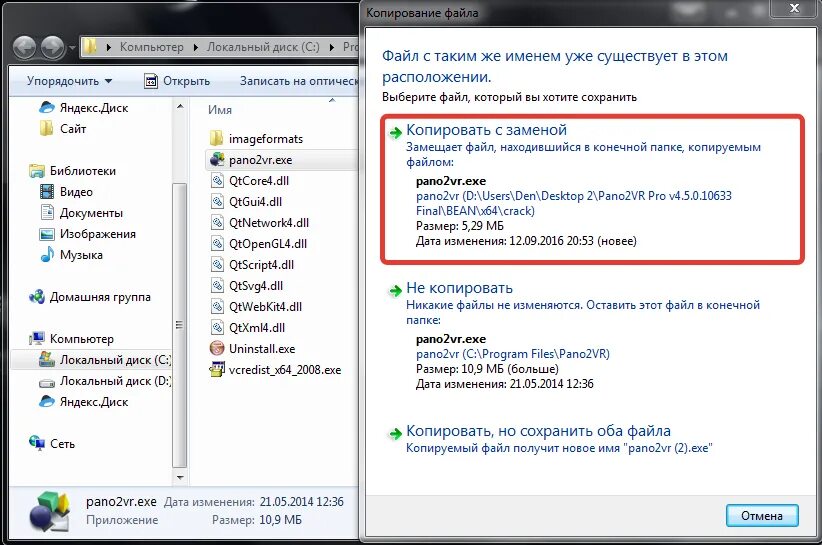Click the Сеть label in sidebar
Image resolution: width=822 pixels, height=545 pixels.
pos(62,443)
